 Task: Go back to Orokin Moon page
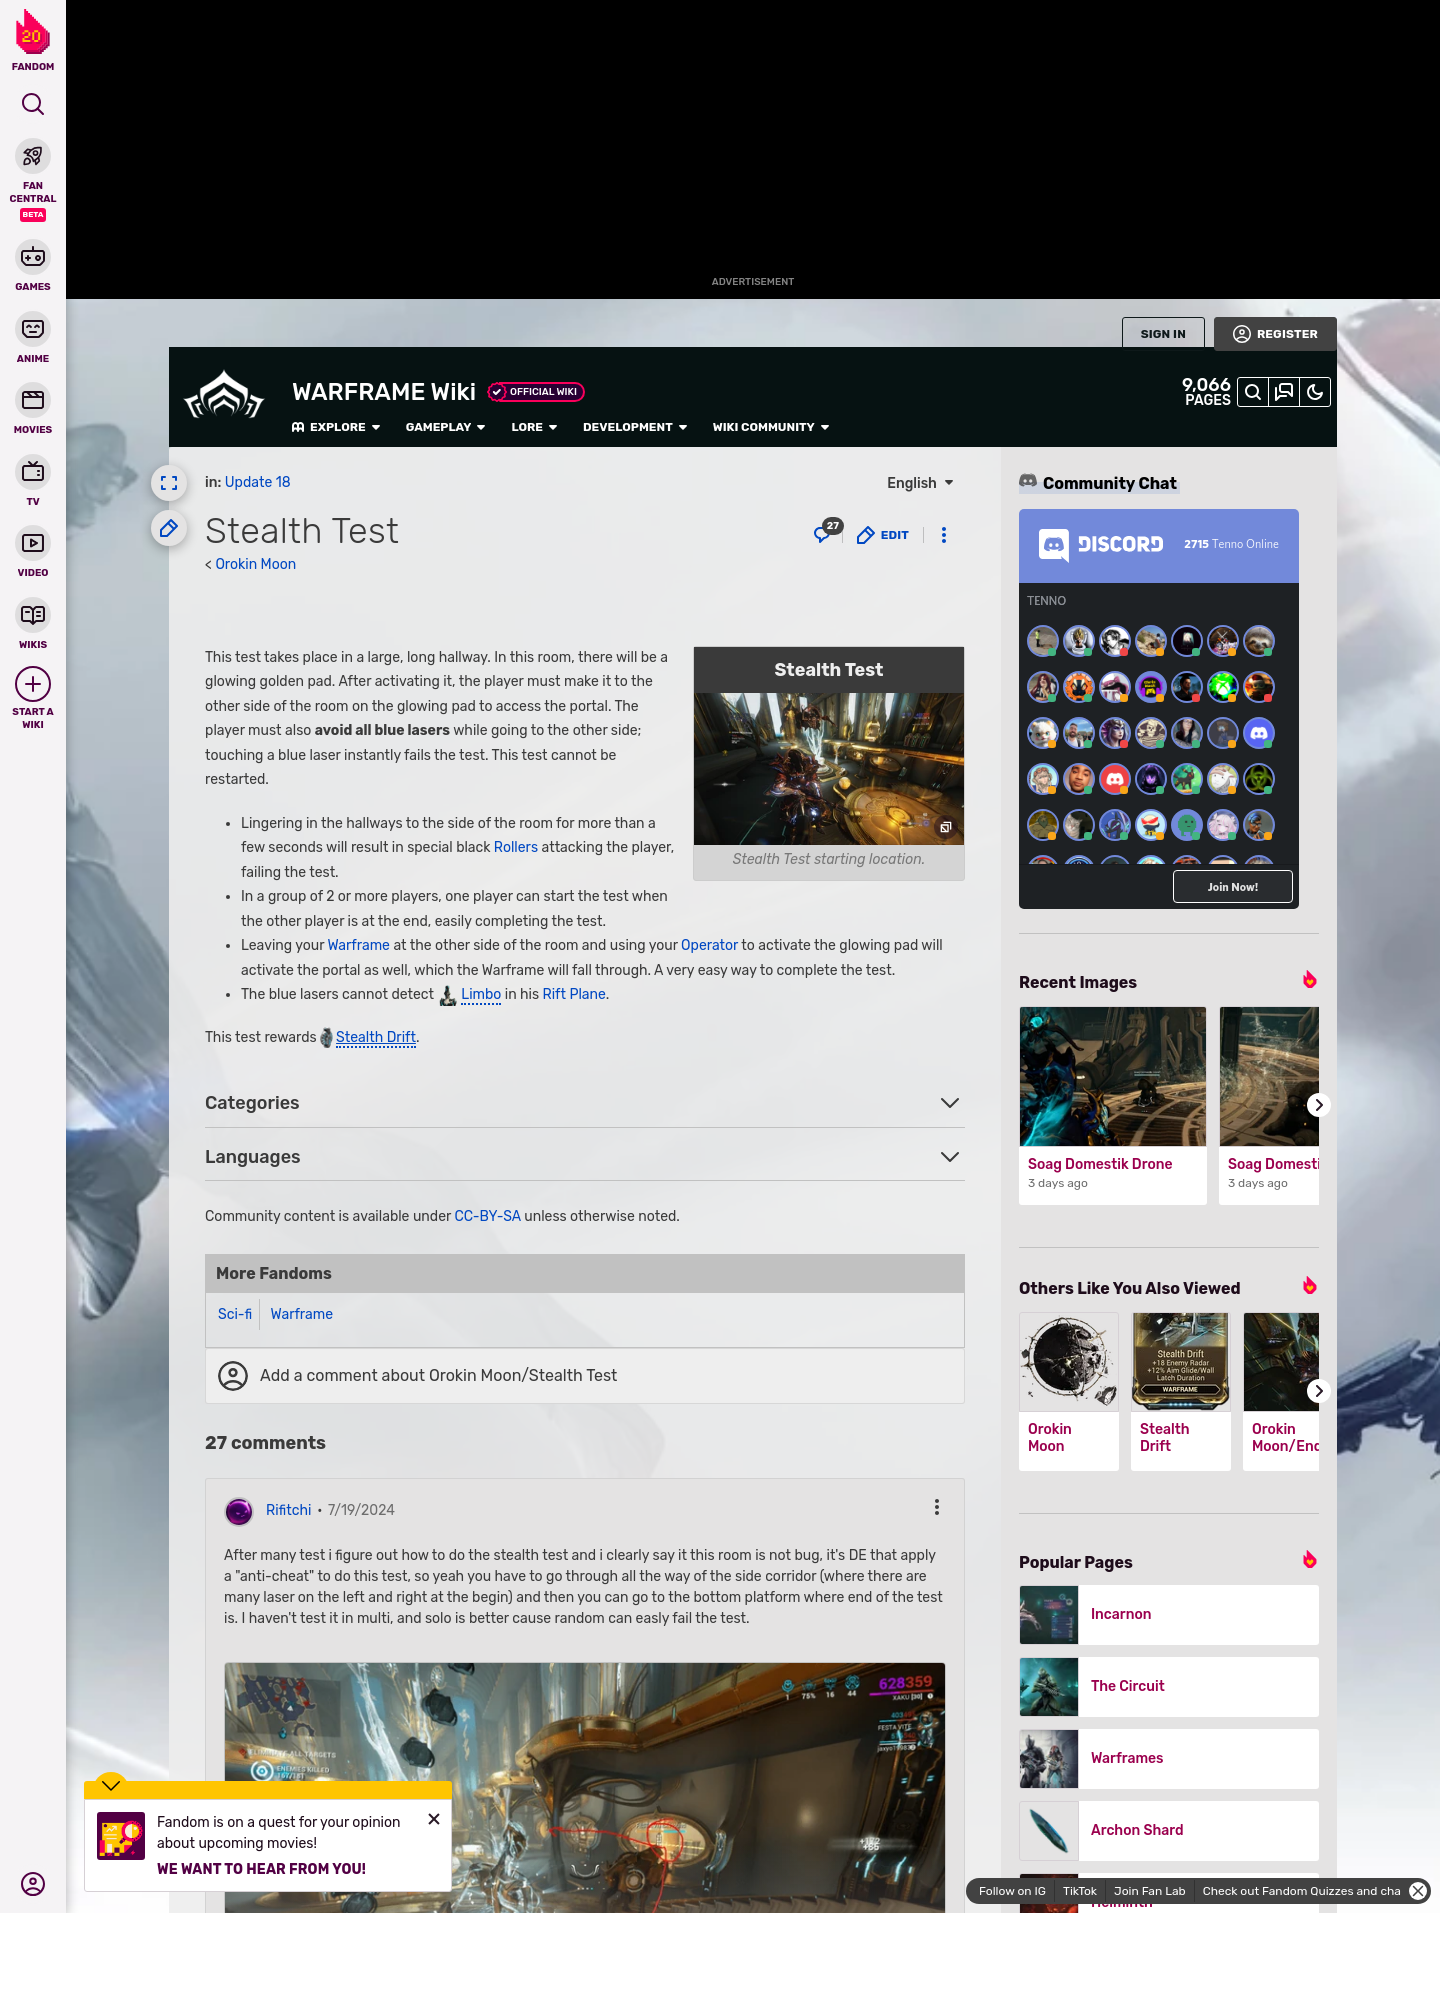tap(255, 564)
